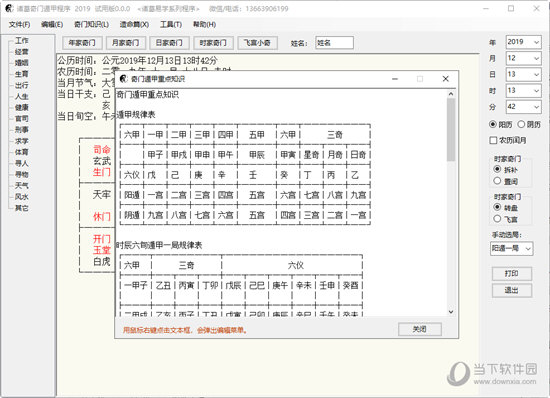Click the icon in 奇门遁甲重点知识 dialog title
This screenshot has height=398, width=550.
[123, 79]
